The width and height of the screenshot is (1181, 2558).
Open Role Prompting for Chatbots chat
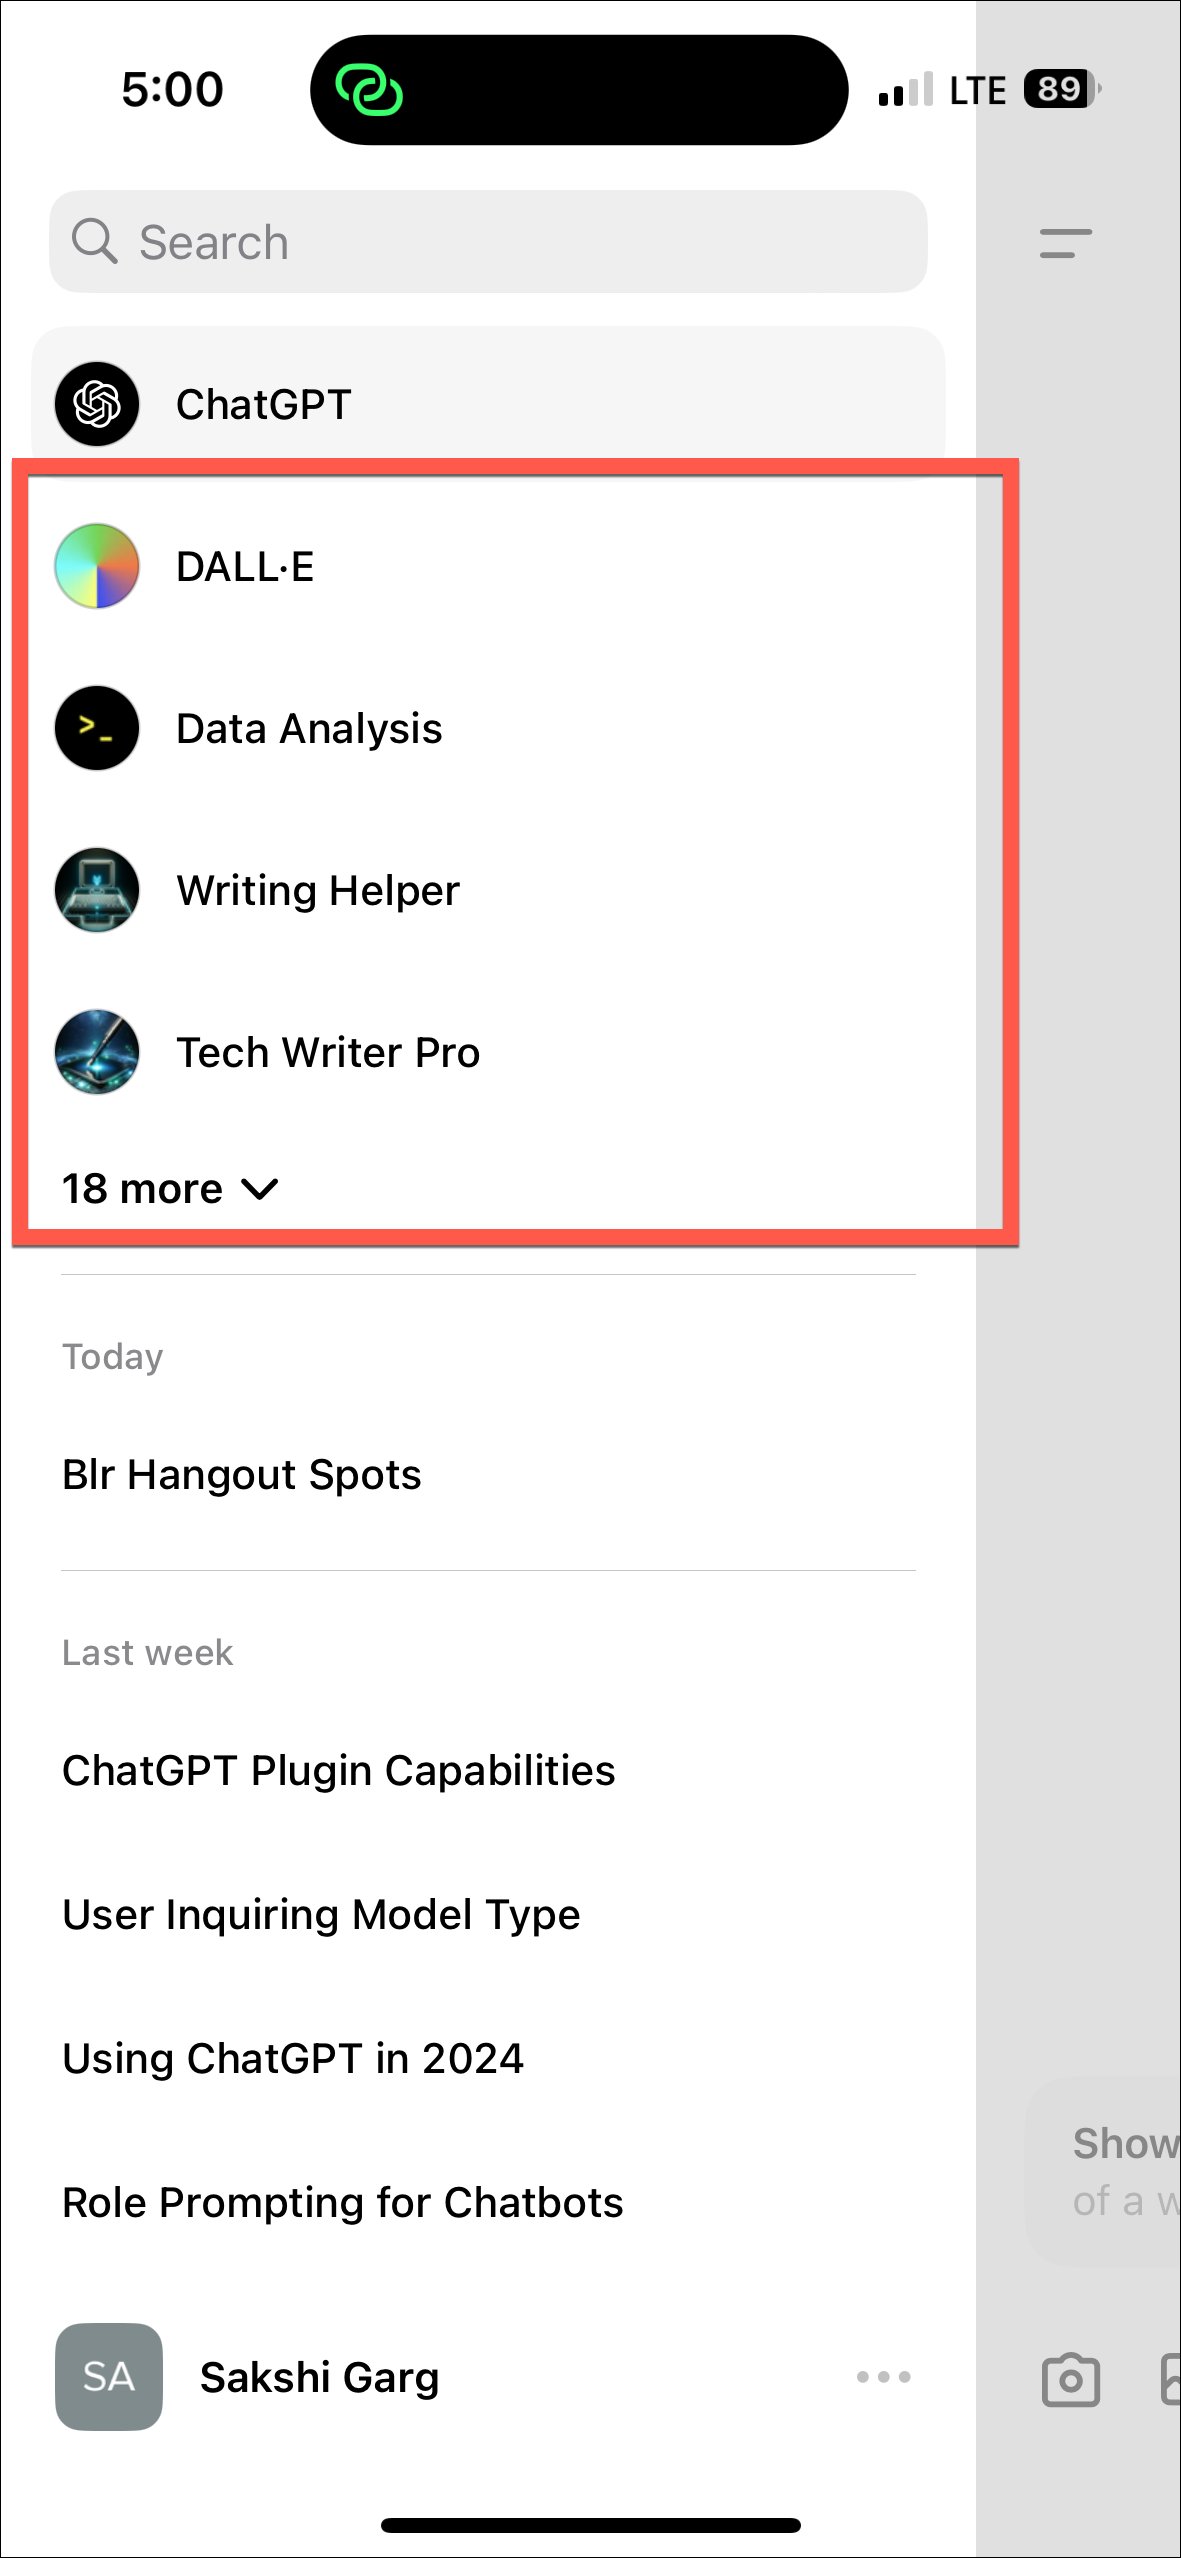pyautogui.click(x=342, y=2203)
